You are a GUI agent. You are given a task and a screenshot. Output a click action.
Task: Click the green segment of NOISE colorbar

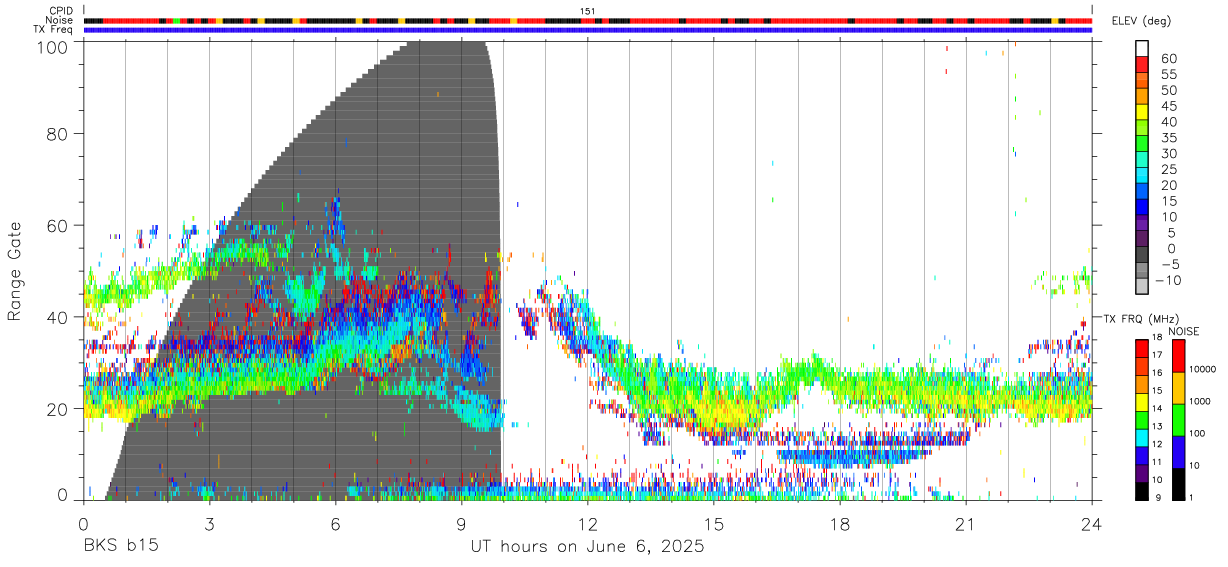(1177, 420)
